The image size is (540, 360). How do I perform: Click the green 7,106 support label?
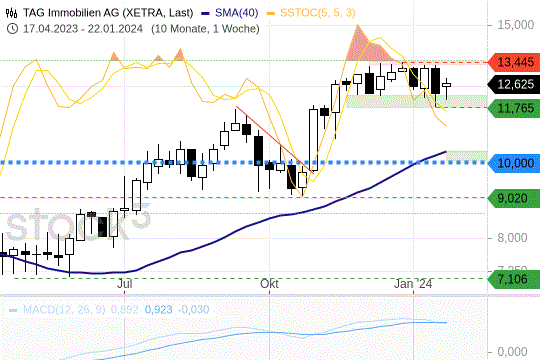(514, 279)
